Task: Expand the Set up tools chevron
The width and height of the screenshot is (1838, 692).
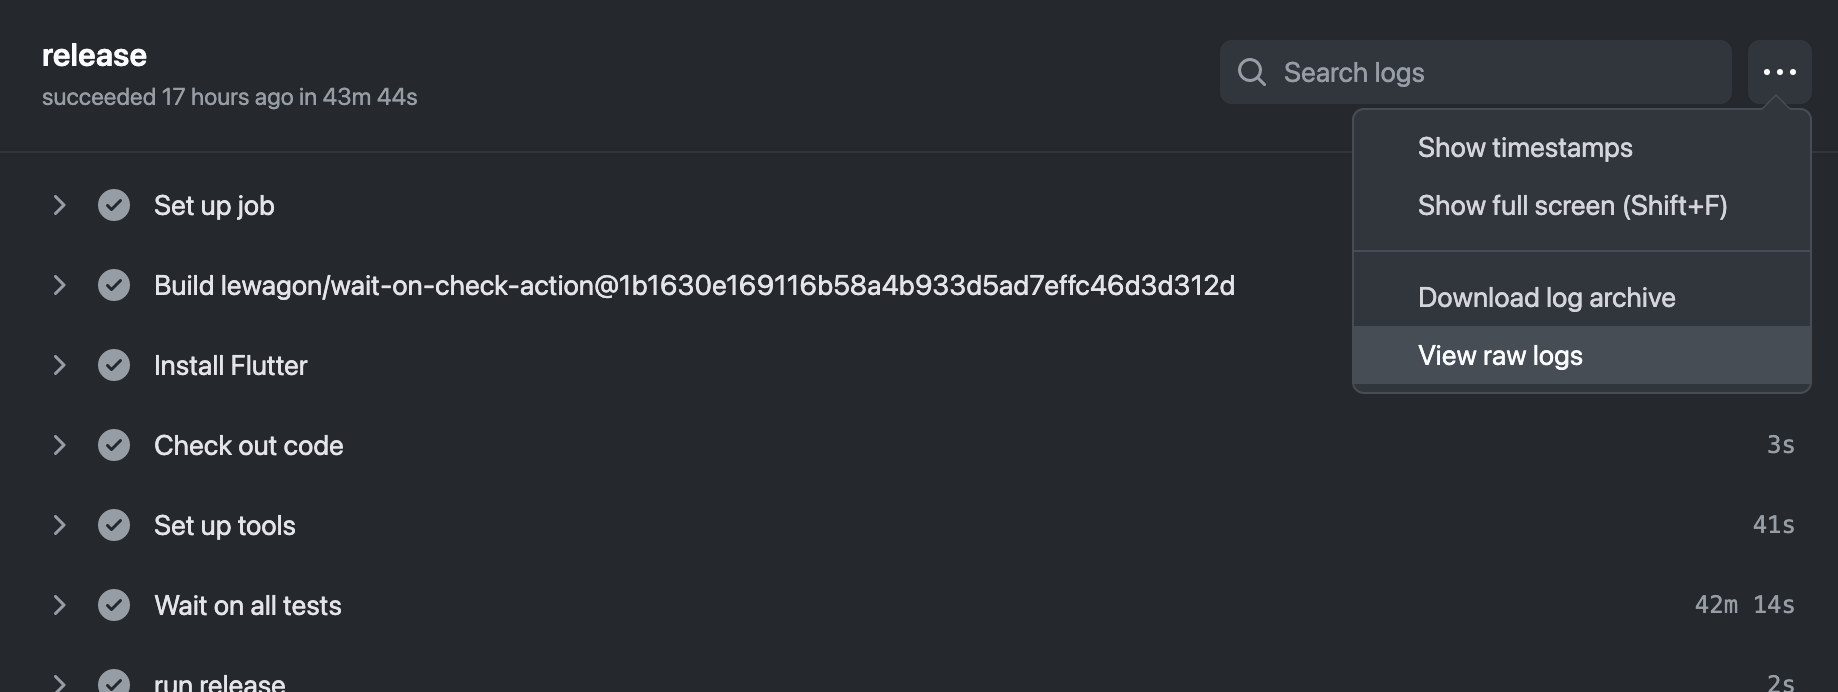Action: (x=59, y=525)
